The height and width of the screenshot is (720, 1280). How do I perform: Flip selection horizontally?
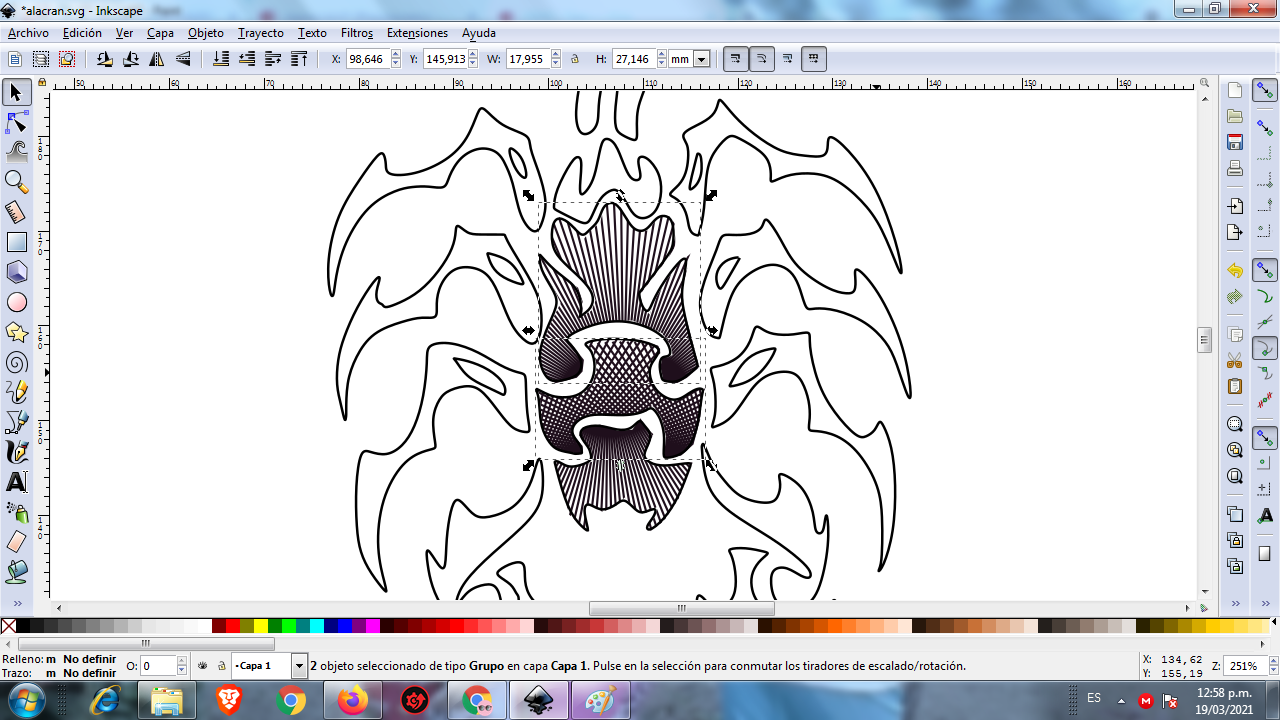[157, 59]
